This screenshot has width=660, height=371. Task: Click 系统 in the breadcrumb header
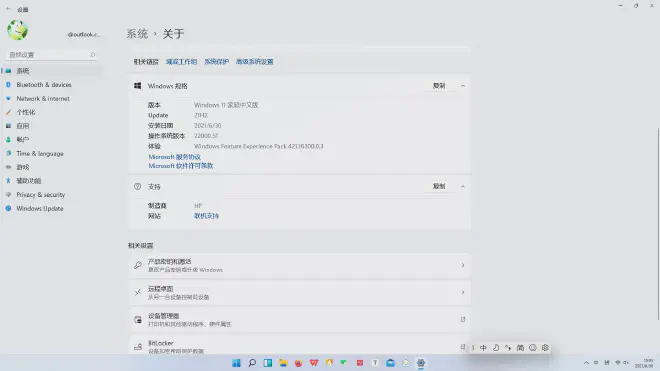click(x=137, y=34)
